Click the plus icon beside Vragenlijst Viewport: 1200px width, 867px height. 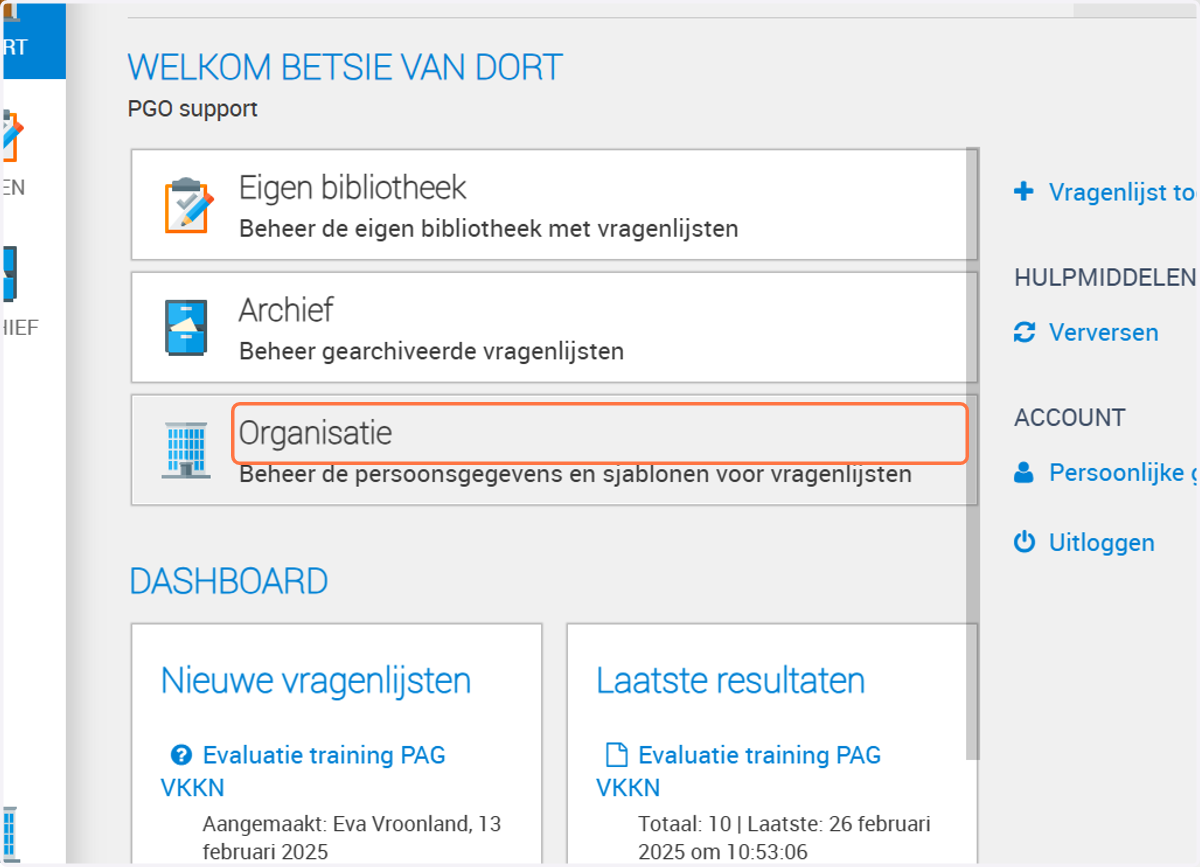click(x=1023, y=191)
